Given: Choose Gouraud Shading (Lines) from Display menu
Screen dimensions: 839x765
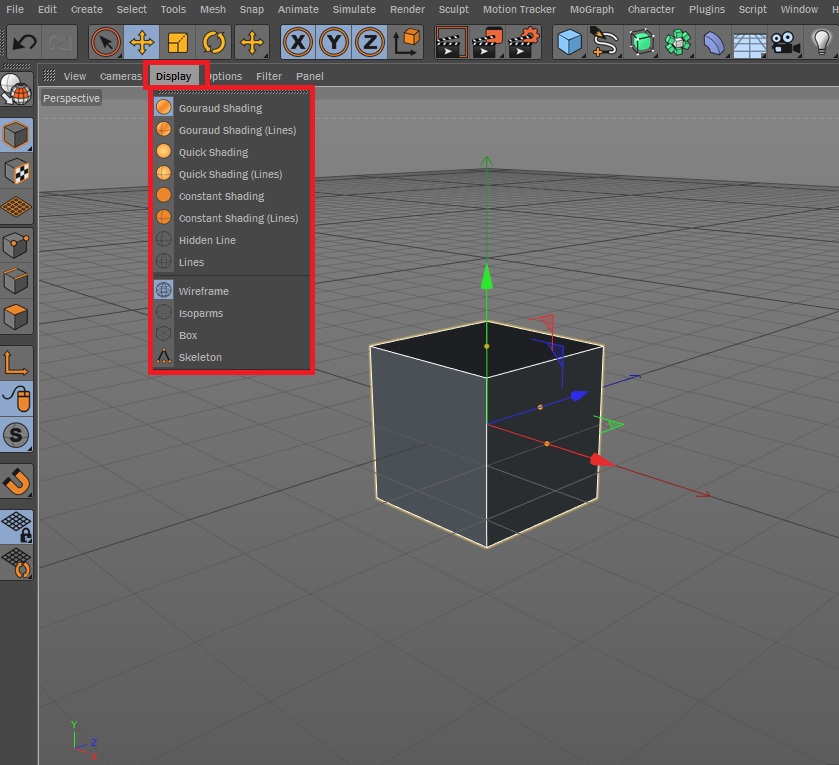Looking at the screenshot, I should (237, 130).
